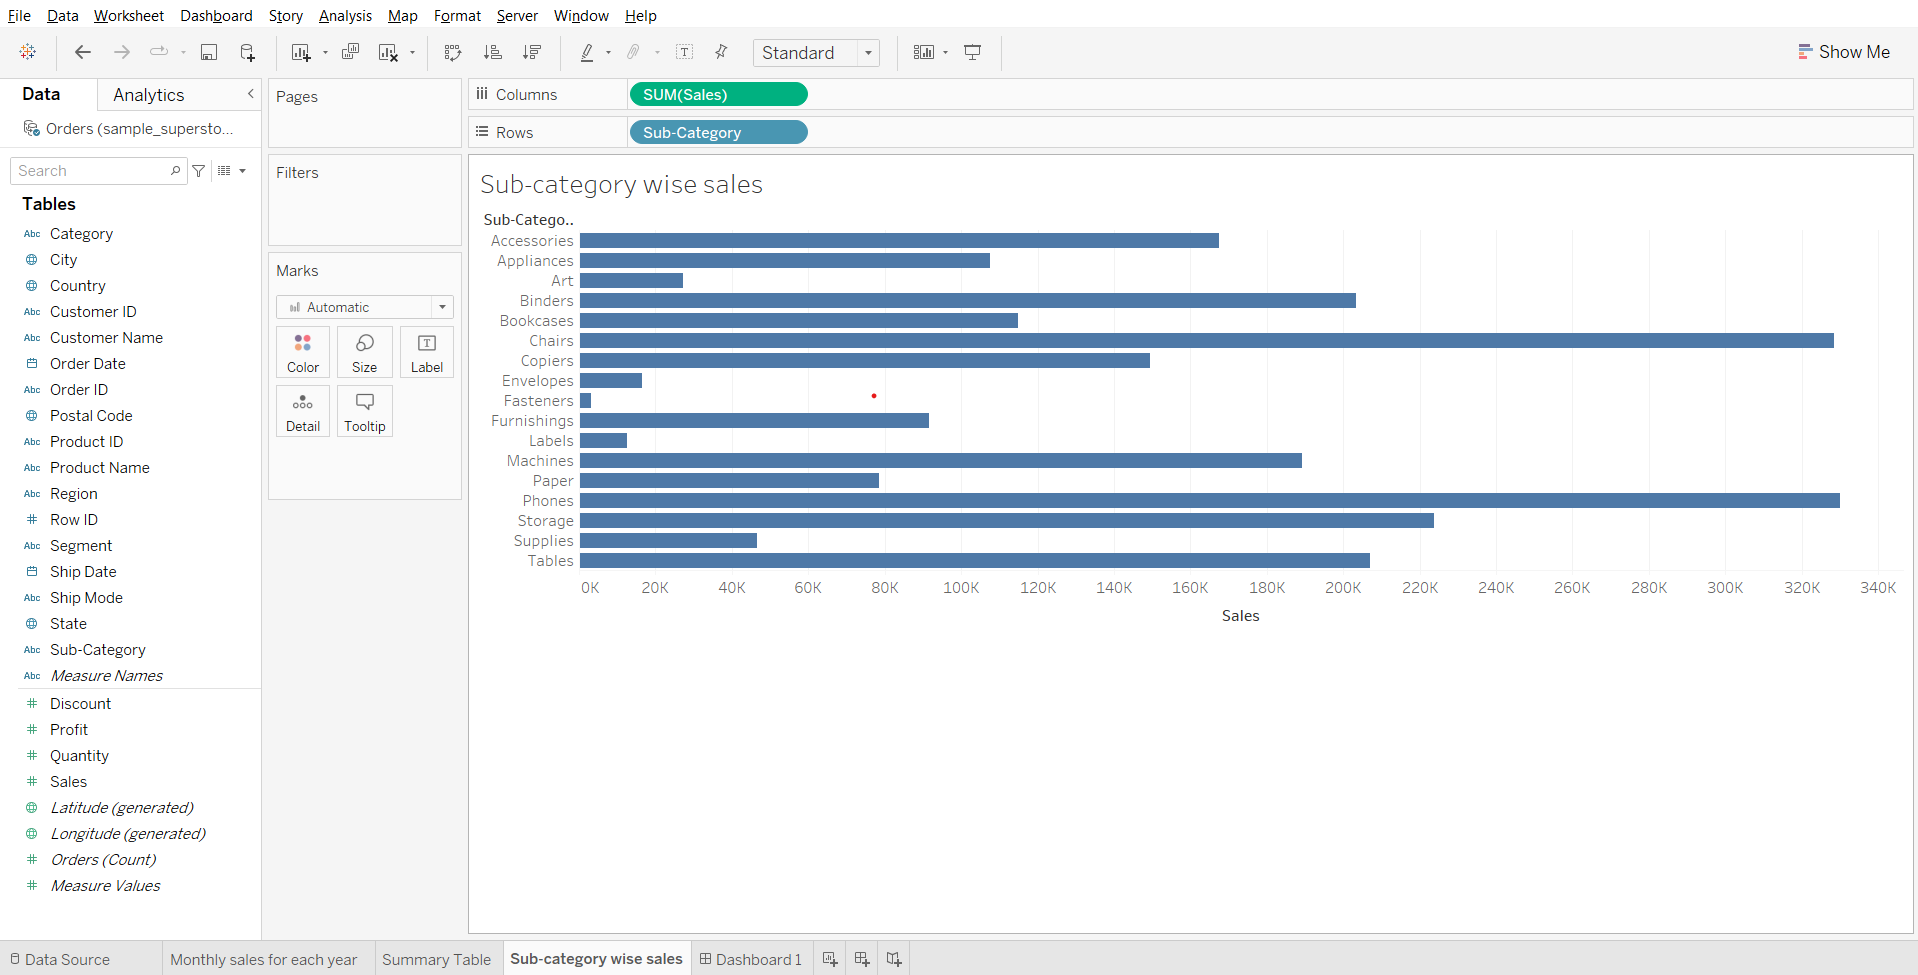
Task: Sort bars ascending via toolbar icon
Action: point(492,52)
